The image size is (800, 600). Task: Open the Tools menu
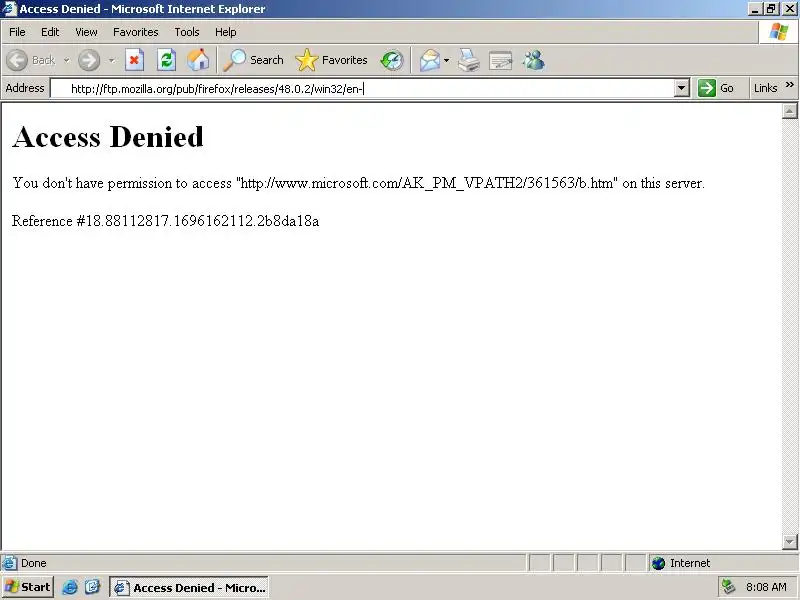[187, 32]
